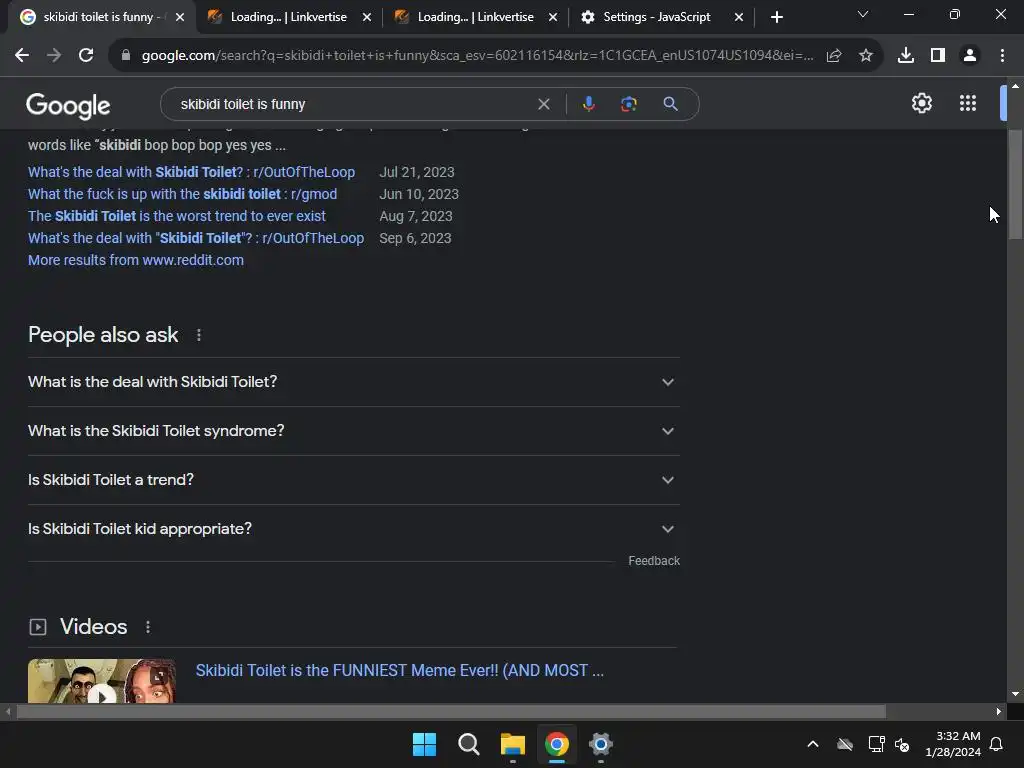Open Windows taskbar search
The width and height of the screenshot is (1024, 768).
(468, 744)
